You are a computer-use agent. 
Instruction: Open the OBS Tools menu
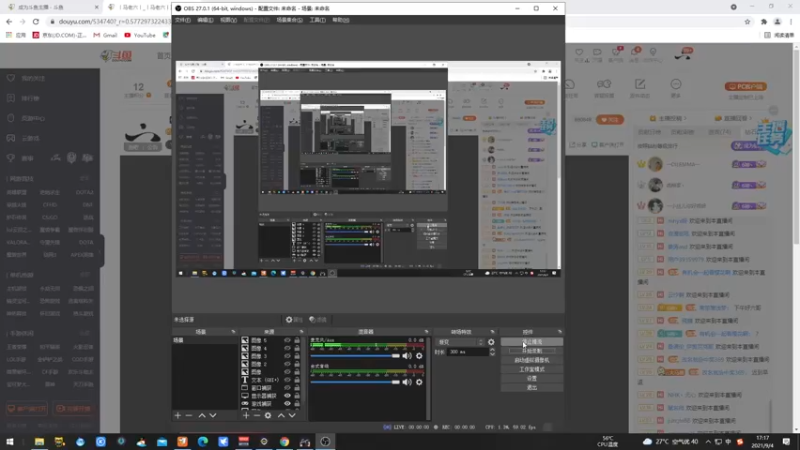tap(317, 20)
